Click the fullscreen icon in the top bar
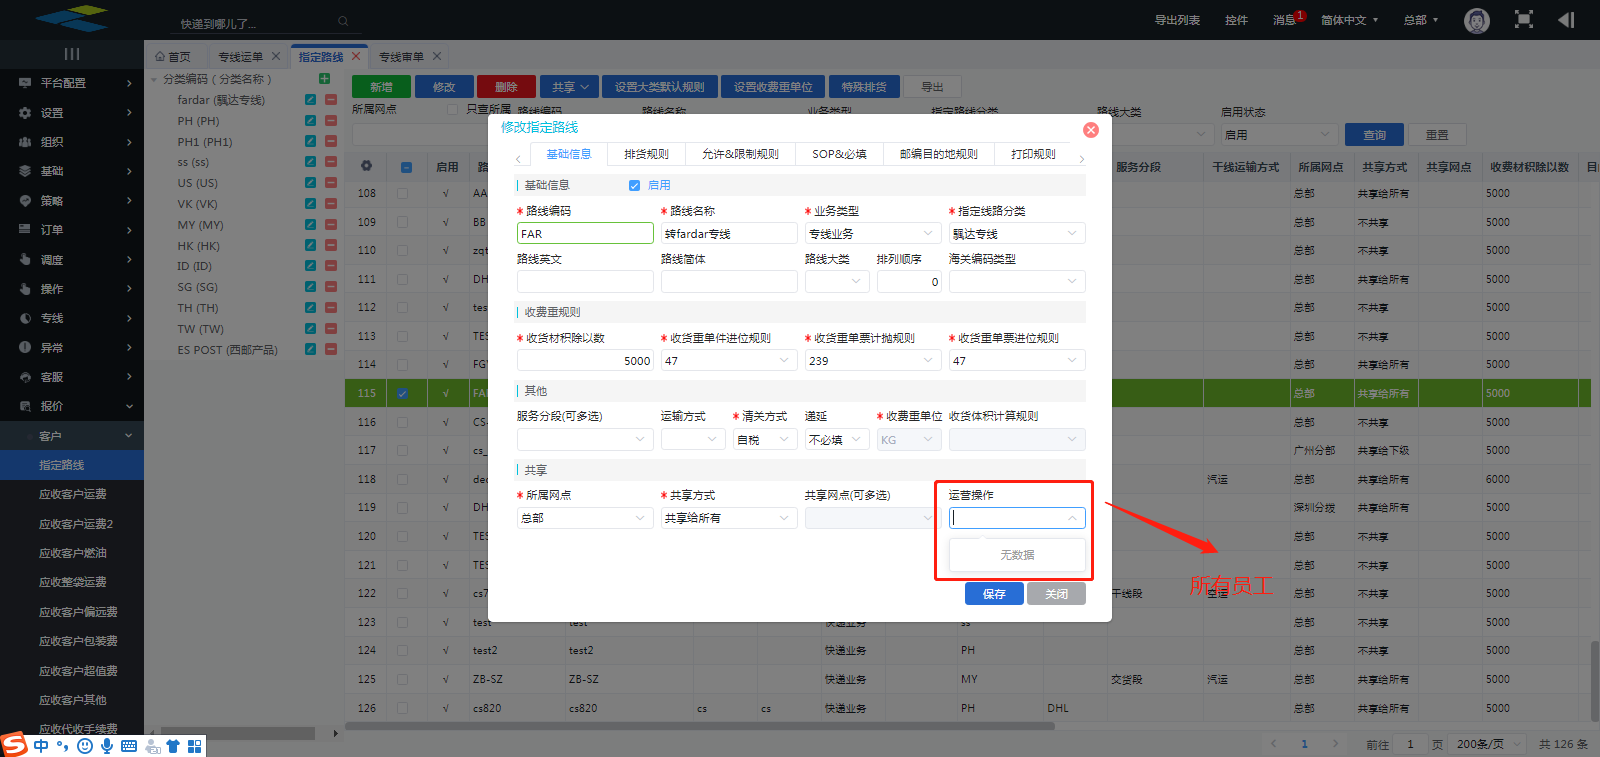1600x757 pixels. pos(1523,20)
